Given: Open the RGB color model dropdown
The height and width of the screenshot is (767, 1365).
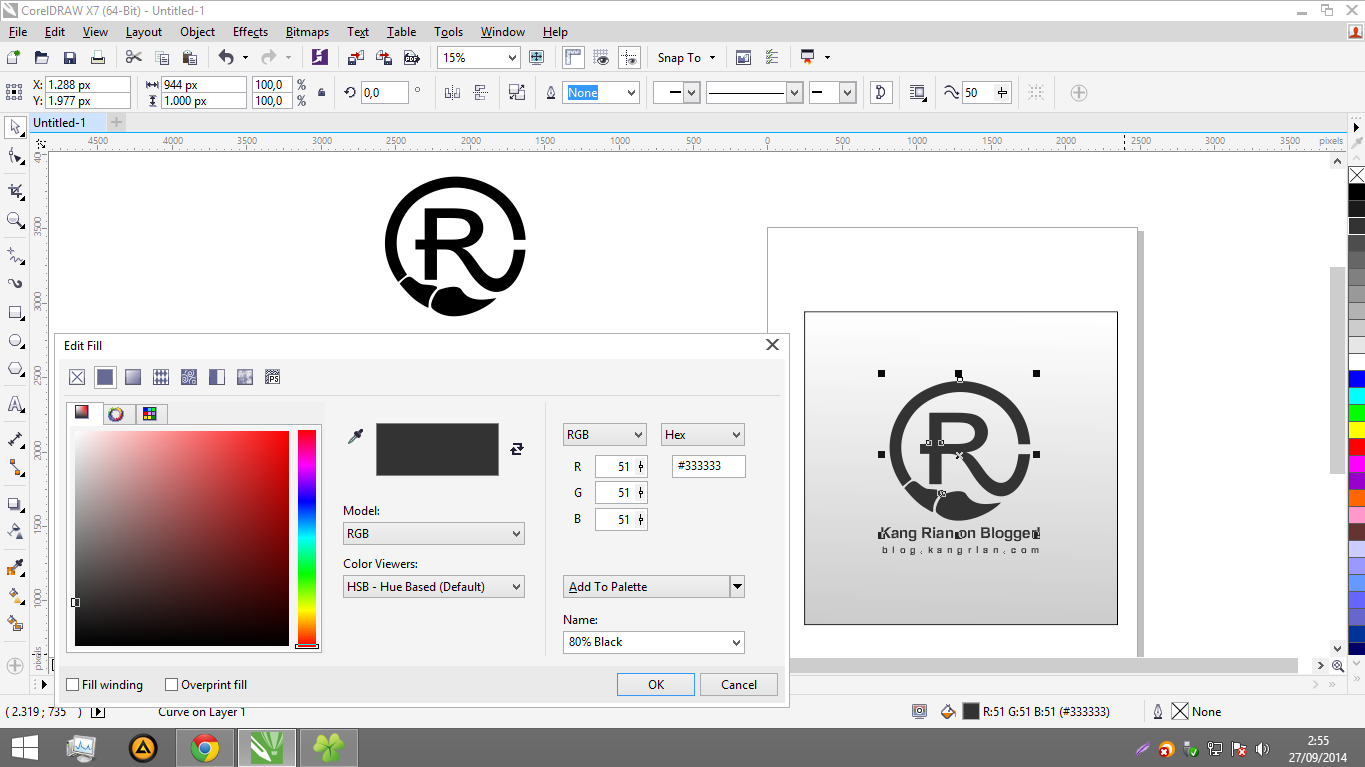Looking at the screenshot, I should click(x=605, y=435).
